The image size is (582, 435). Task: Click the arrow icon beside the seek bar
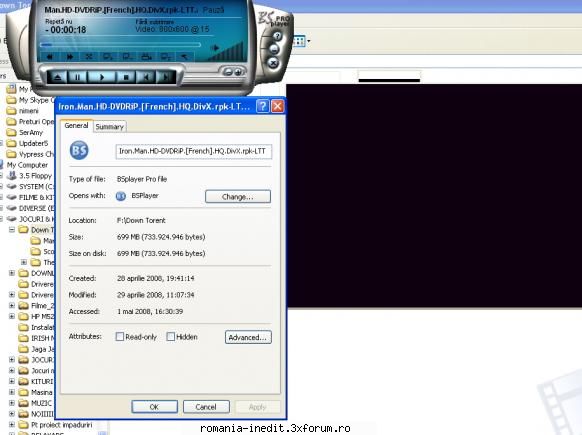click(215, 48)
